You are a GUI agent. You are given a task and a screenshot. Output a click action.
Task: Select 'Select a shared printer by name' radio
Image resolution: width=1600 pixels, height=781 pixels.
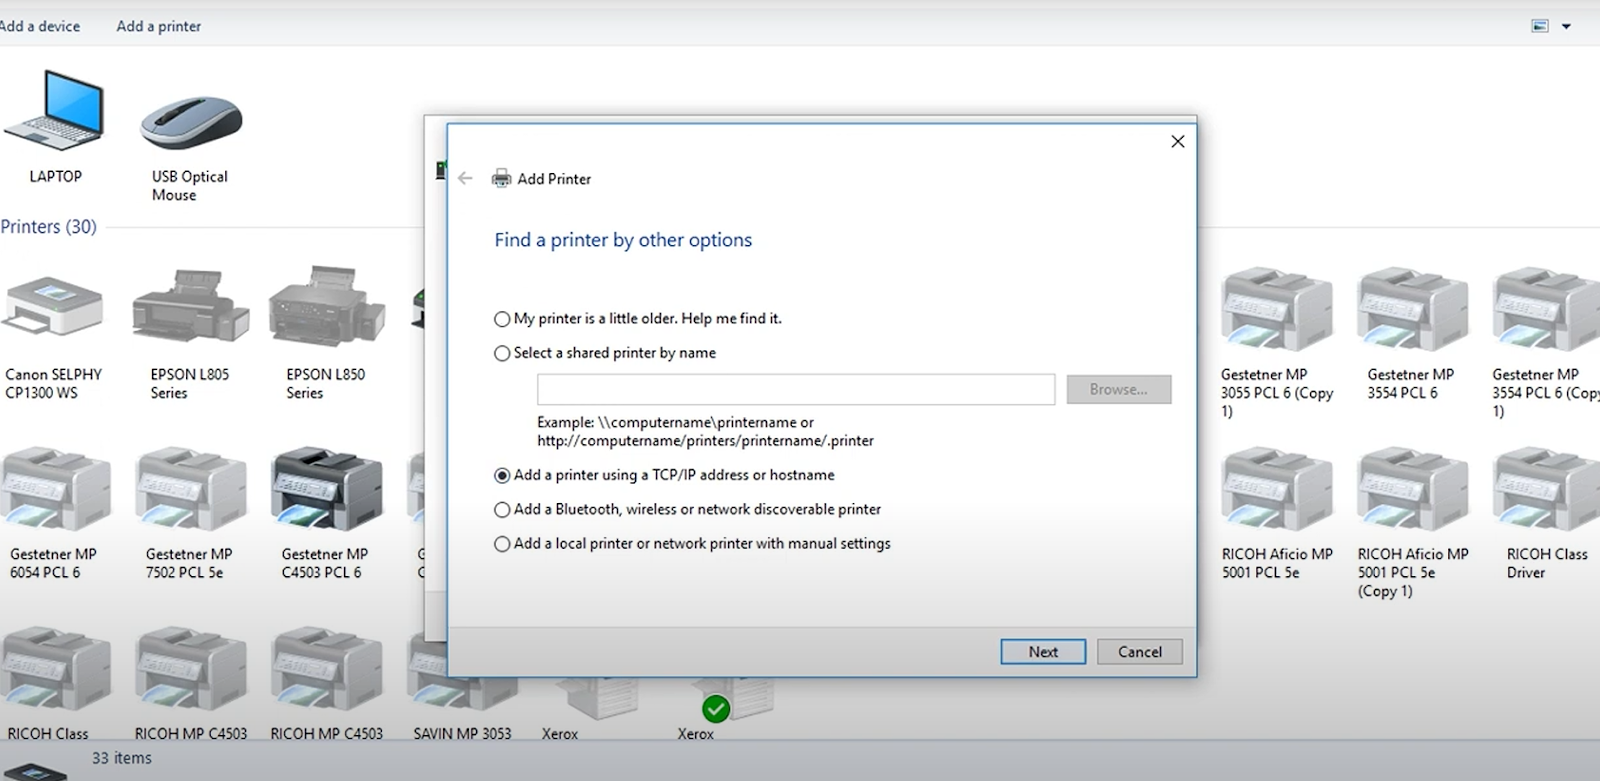(x=502, y=353)
